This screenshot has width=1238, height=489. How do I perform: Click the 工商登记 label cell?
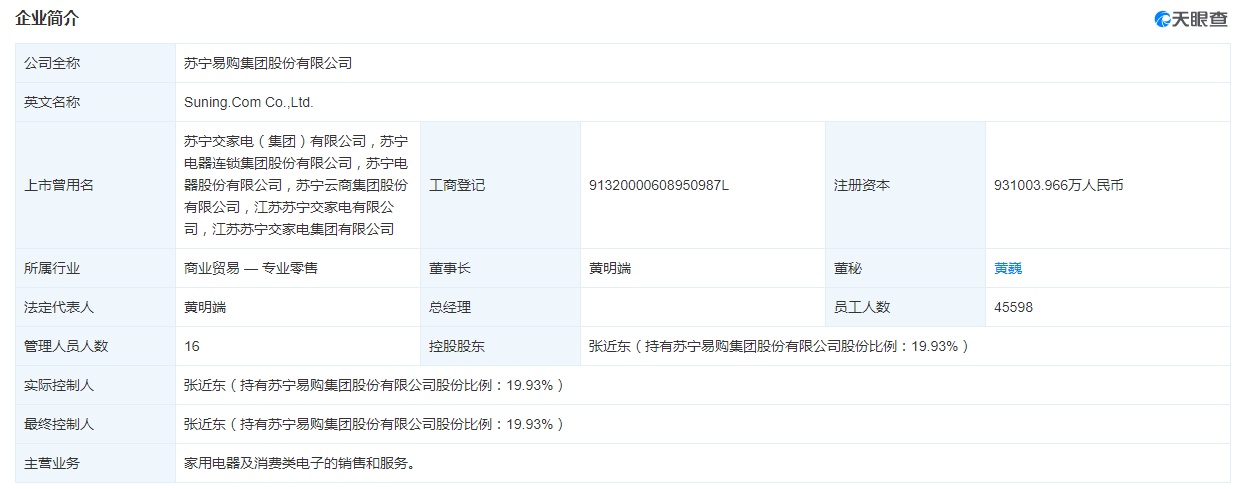tap(500, 185)
